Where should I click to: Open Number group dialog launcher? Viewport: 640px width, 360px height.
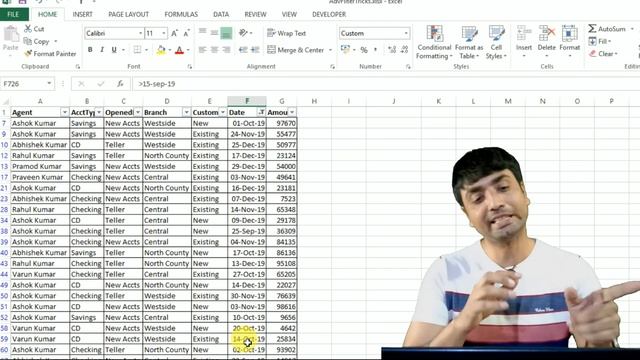[x=408, y=67]
